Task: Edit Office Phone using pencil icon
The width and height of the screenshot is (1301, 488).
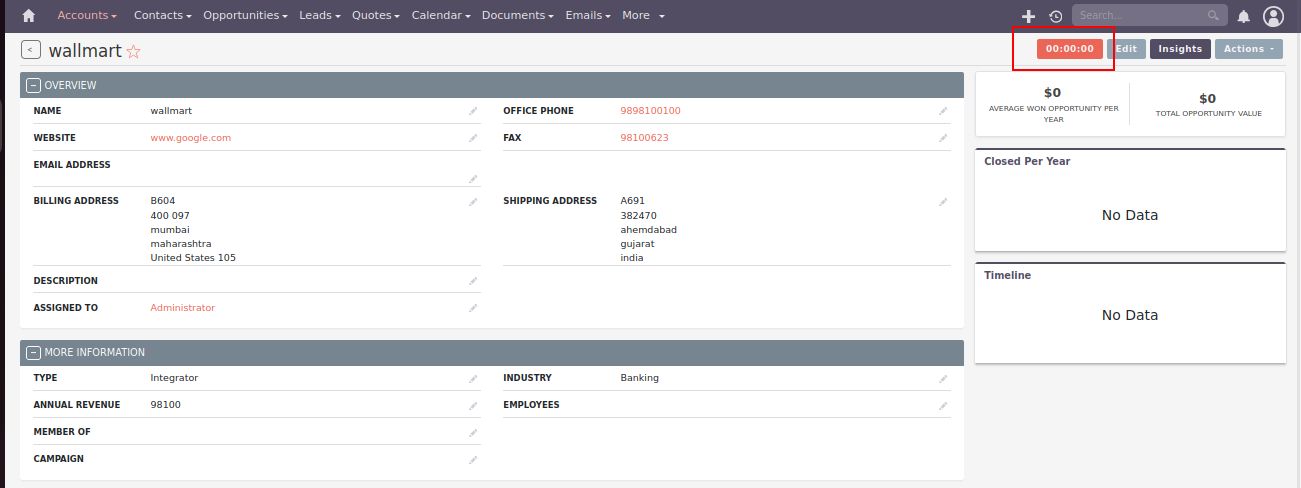Action: [942, 111]
